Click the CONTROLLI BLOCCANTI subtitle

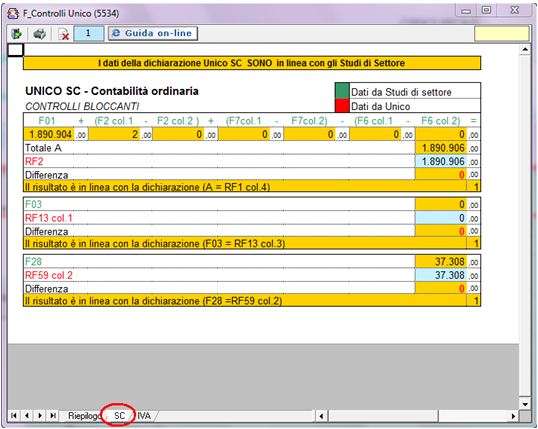pos(82,106)
